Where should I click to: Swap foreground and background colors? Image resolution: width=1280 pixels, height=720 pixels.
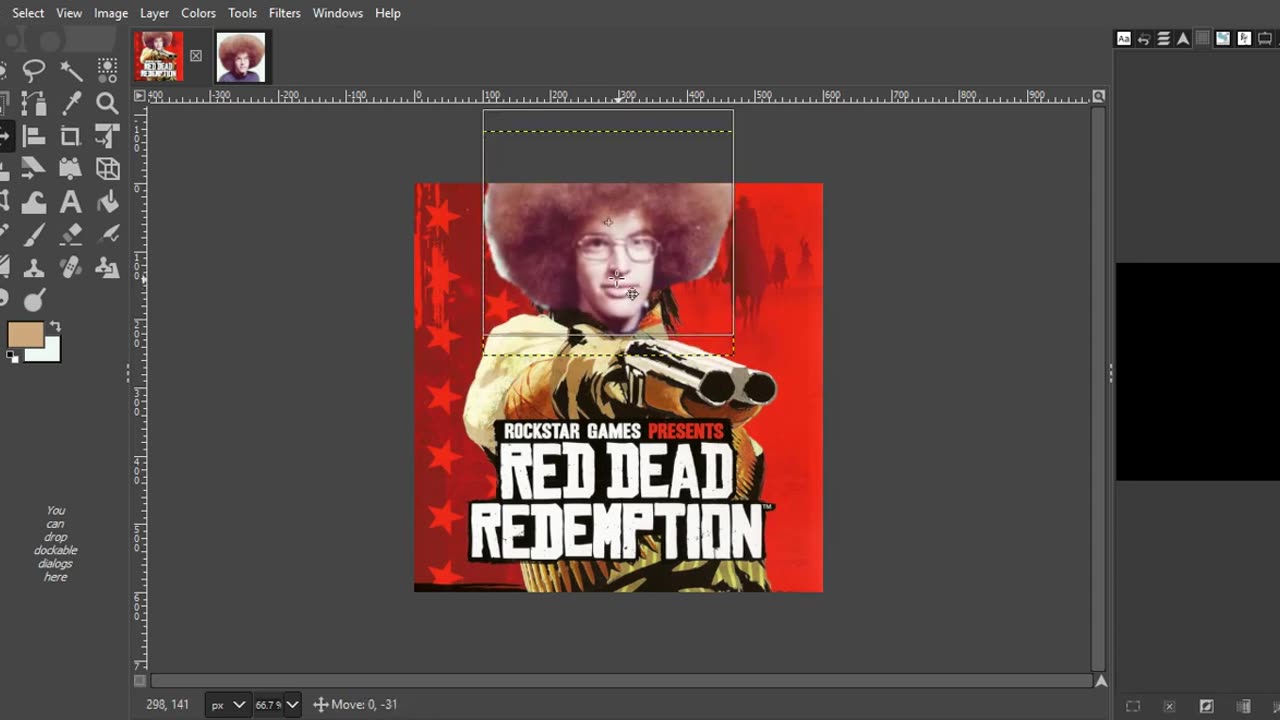click(55, 326)
